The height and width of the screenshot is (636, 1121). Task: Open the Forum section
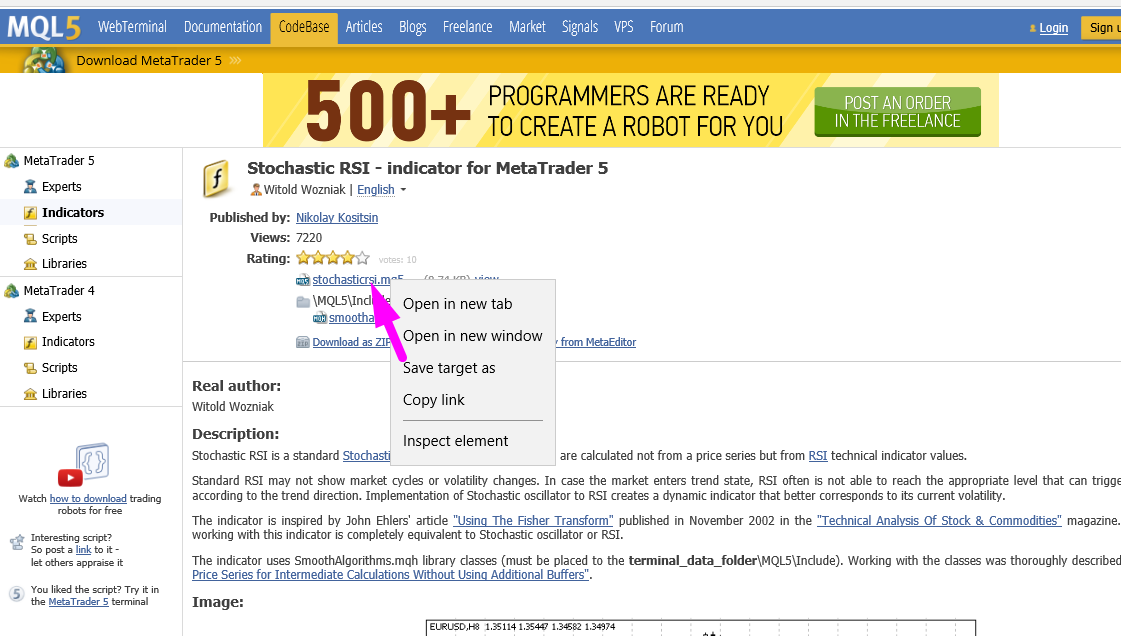(x=666, y=27)
